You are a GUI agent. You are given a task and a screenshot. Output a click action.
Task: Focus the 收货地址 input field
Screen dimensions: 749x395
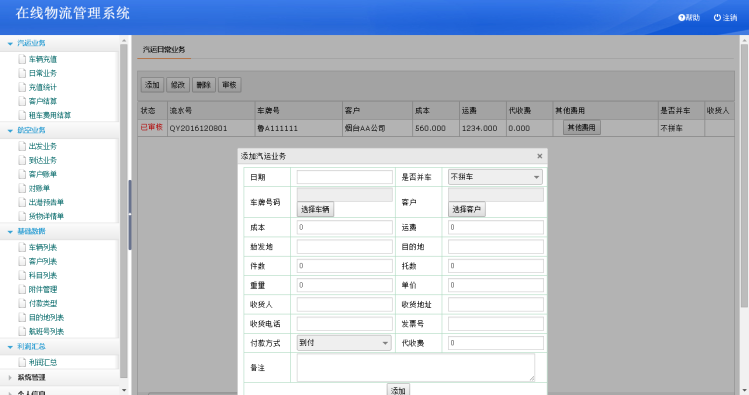(495, 304)
